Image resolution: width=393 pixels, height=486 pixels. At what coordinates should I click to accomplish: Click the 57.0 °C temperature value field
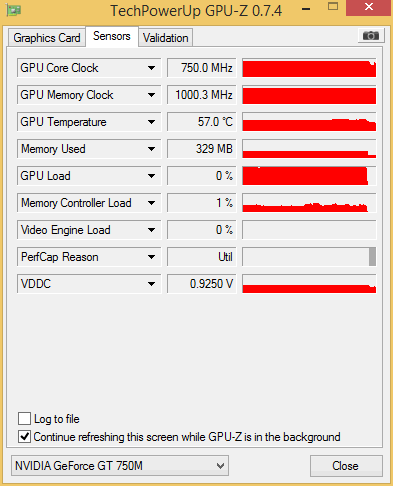pos(202,122)
